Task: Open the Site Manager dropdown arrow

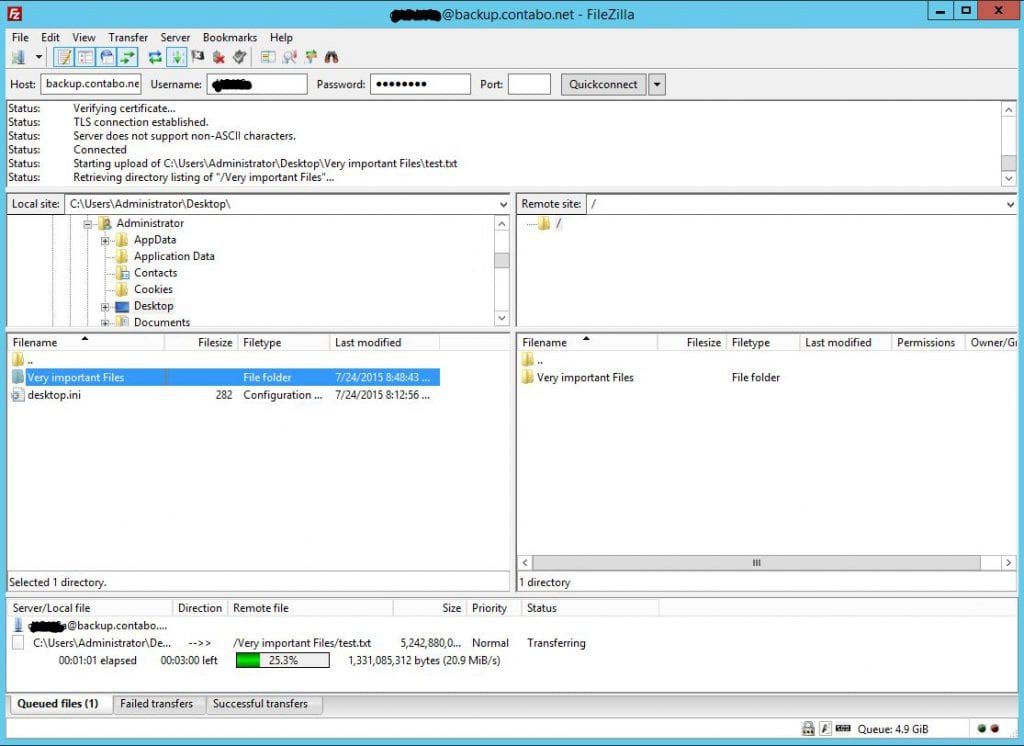Action: [39, 57]
